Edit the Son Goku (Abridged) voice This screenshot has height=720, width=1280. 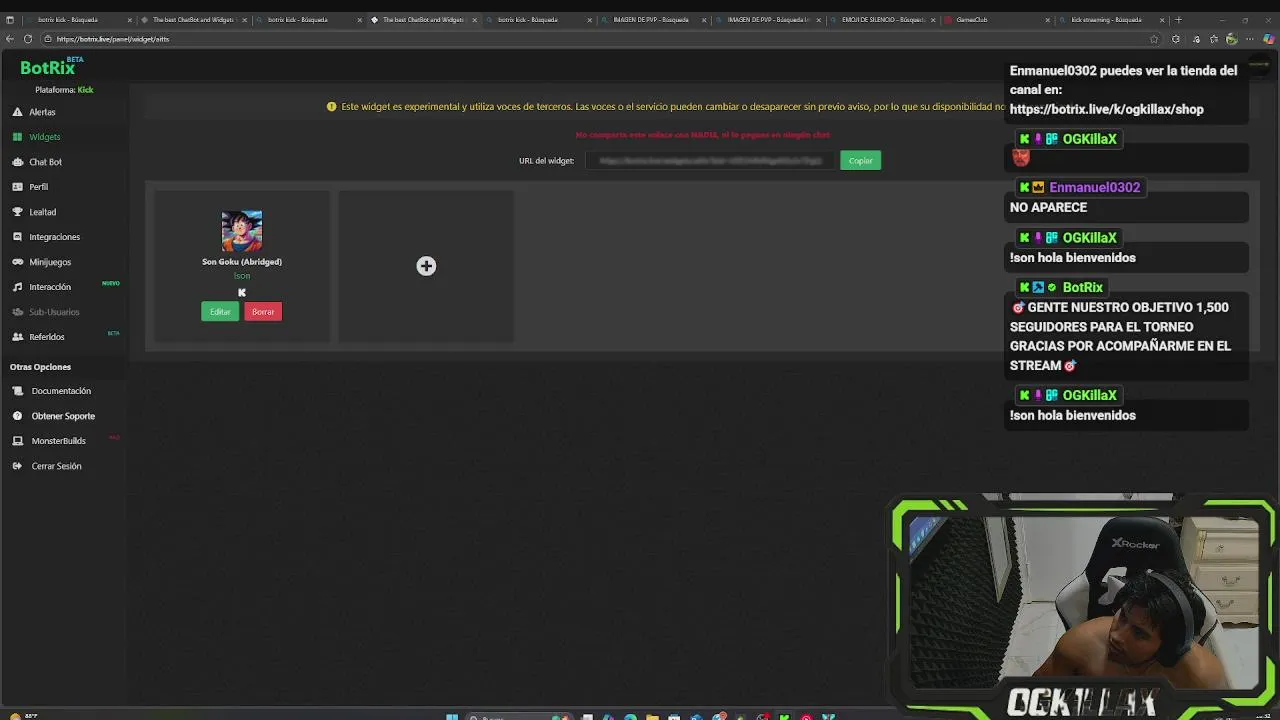coord(220,312)
